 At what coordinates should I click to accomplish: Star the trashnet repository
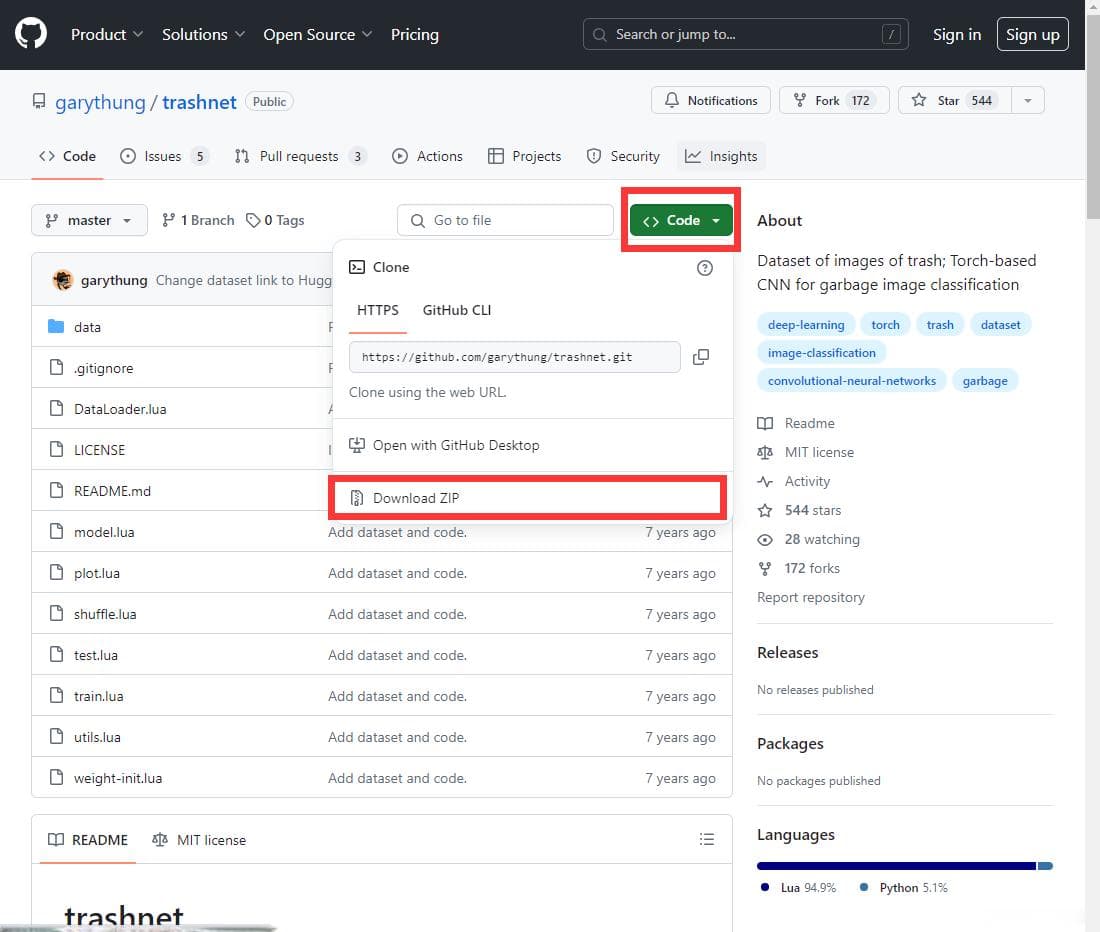point(955,100)
